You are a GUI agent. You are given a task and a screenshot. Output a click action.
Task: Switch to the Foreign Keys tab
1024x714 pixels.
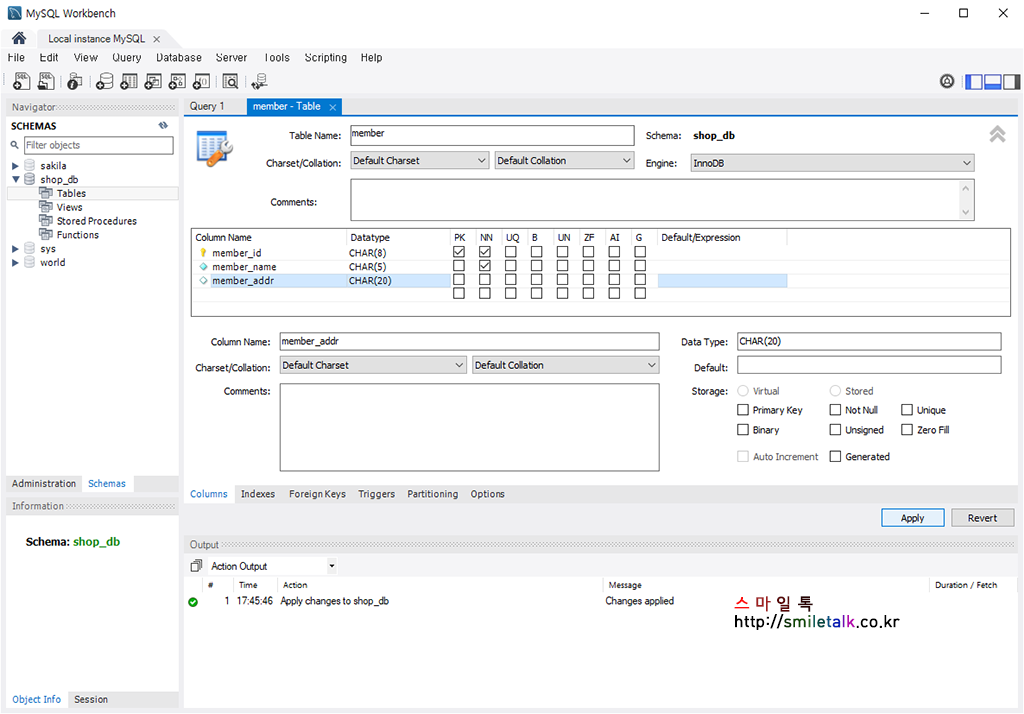pyautogui.click(x=317, y=494)
